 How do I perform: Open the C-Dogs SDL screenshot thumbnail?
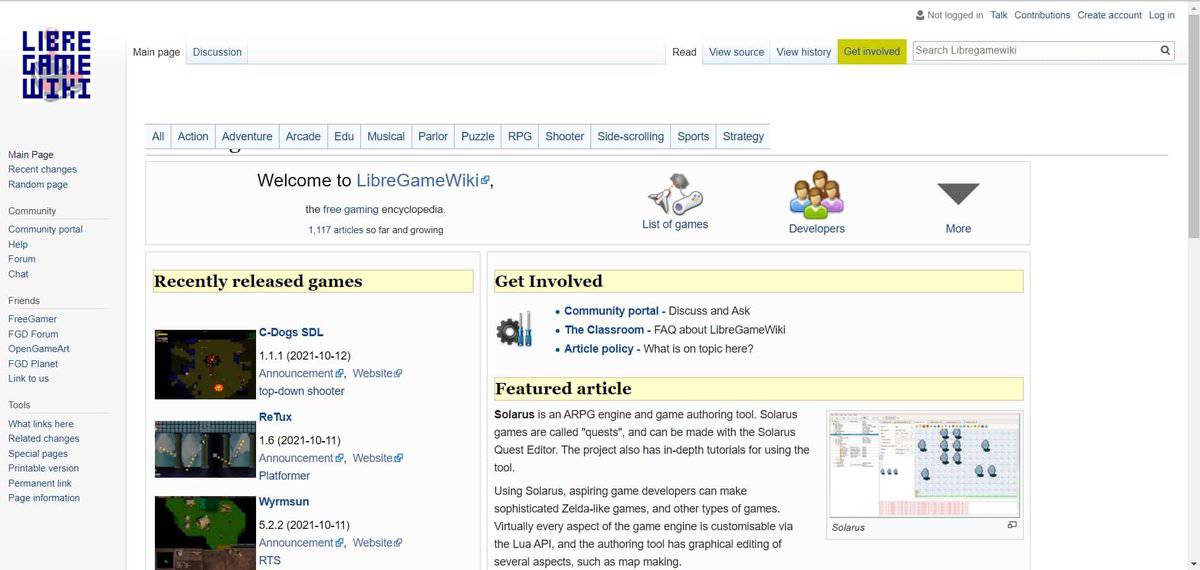coord(205,364)
